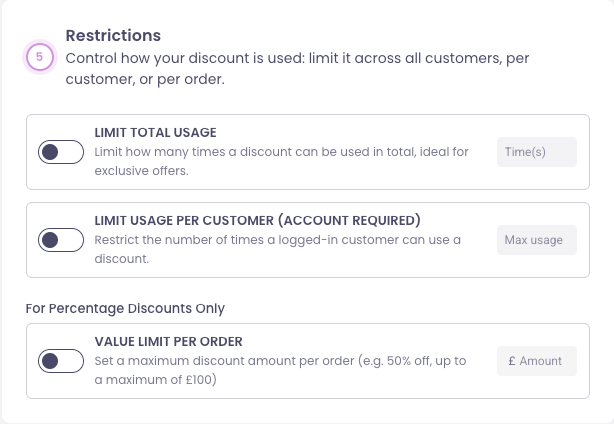The image size is (614, 424).
Task: Click the Restrictions section heading
Action: 113,36
